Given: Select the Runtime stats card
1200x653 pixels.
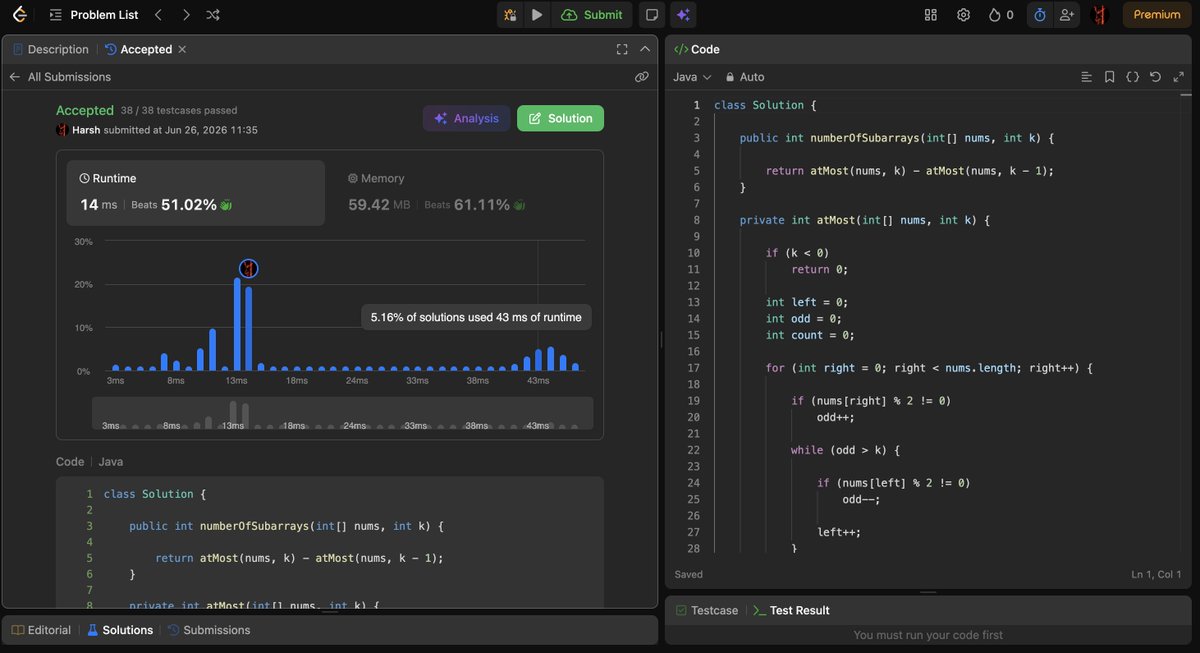Looking at the screenshot, I should [x=196, y=193].
